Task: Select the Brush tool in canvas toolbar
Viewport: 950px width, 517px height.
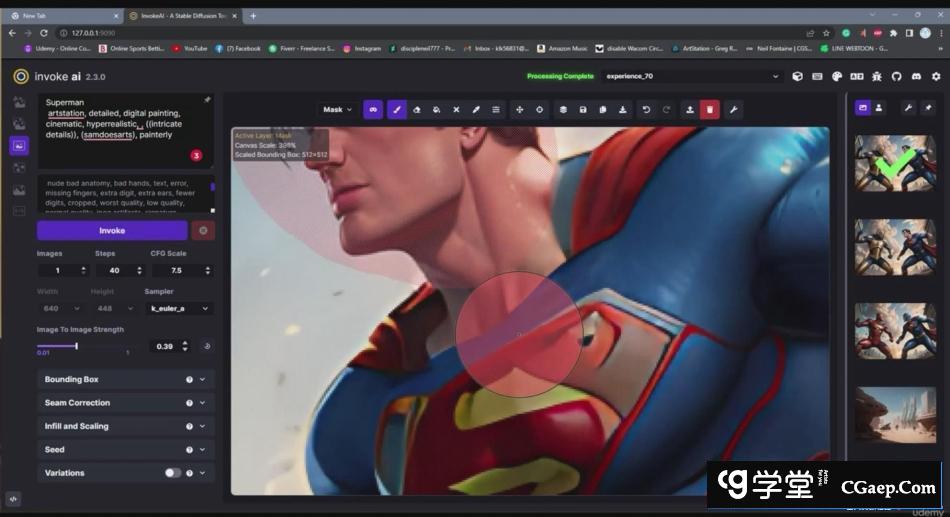Action: click(397, 110)
